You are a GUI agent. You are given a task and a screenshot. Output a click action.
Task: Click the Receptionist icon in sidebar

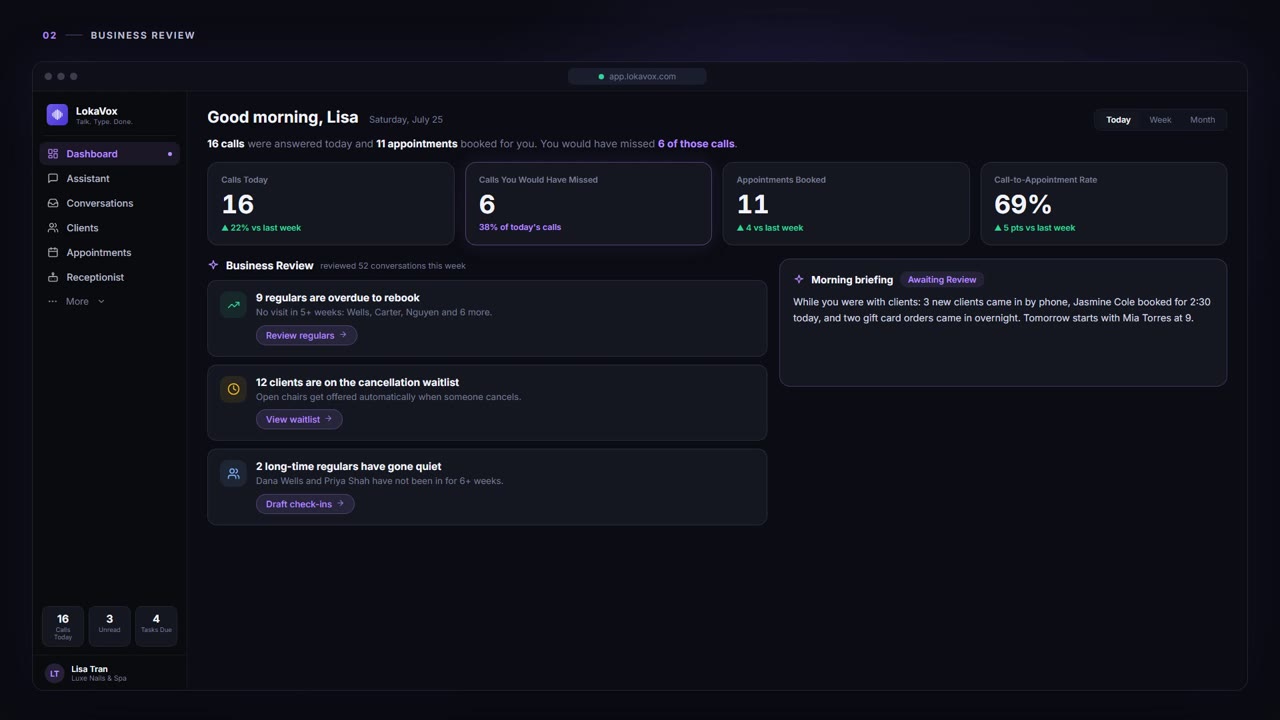click(53, 277)
